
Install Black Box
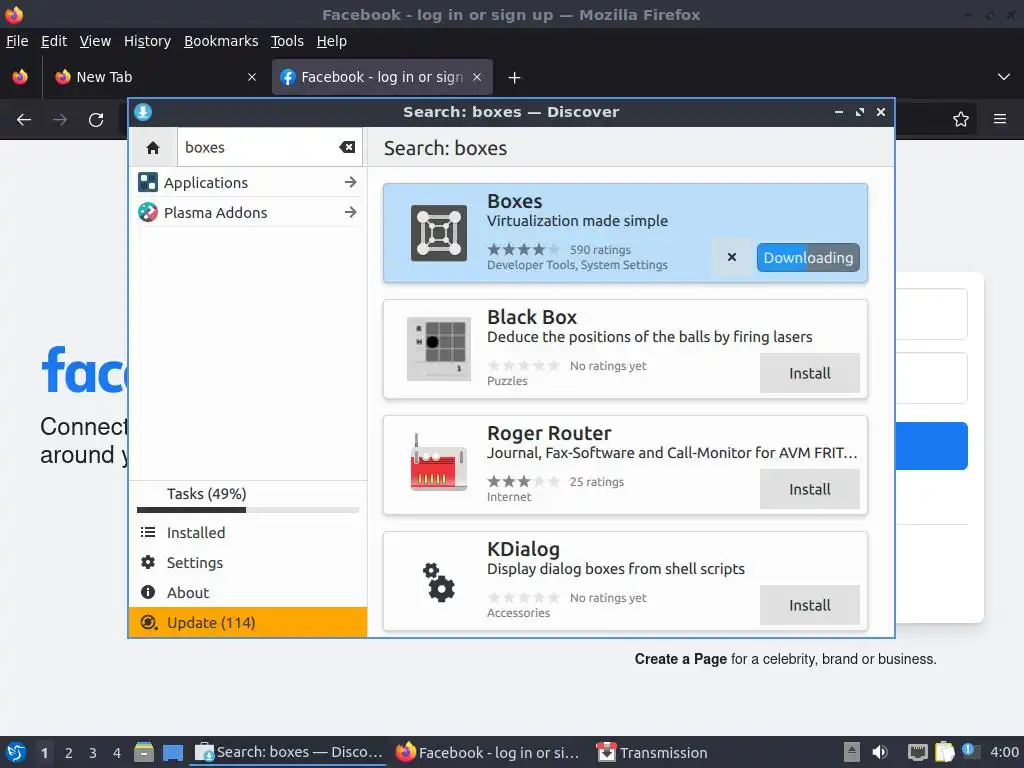[810, 373]
